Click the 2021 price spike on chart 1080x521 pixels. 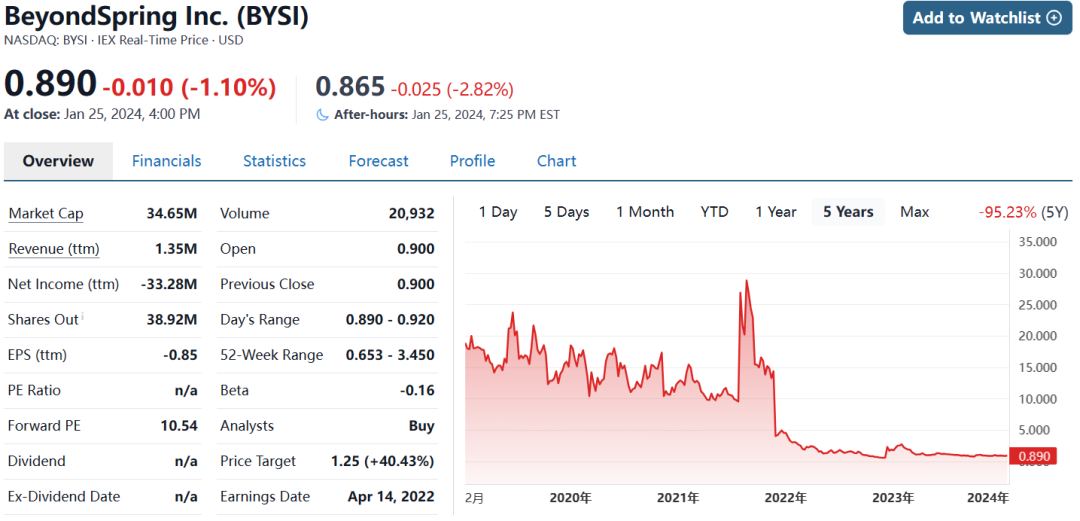coord(746,284)
